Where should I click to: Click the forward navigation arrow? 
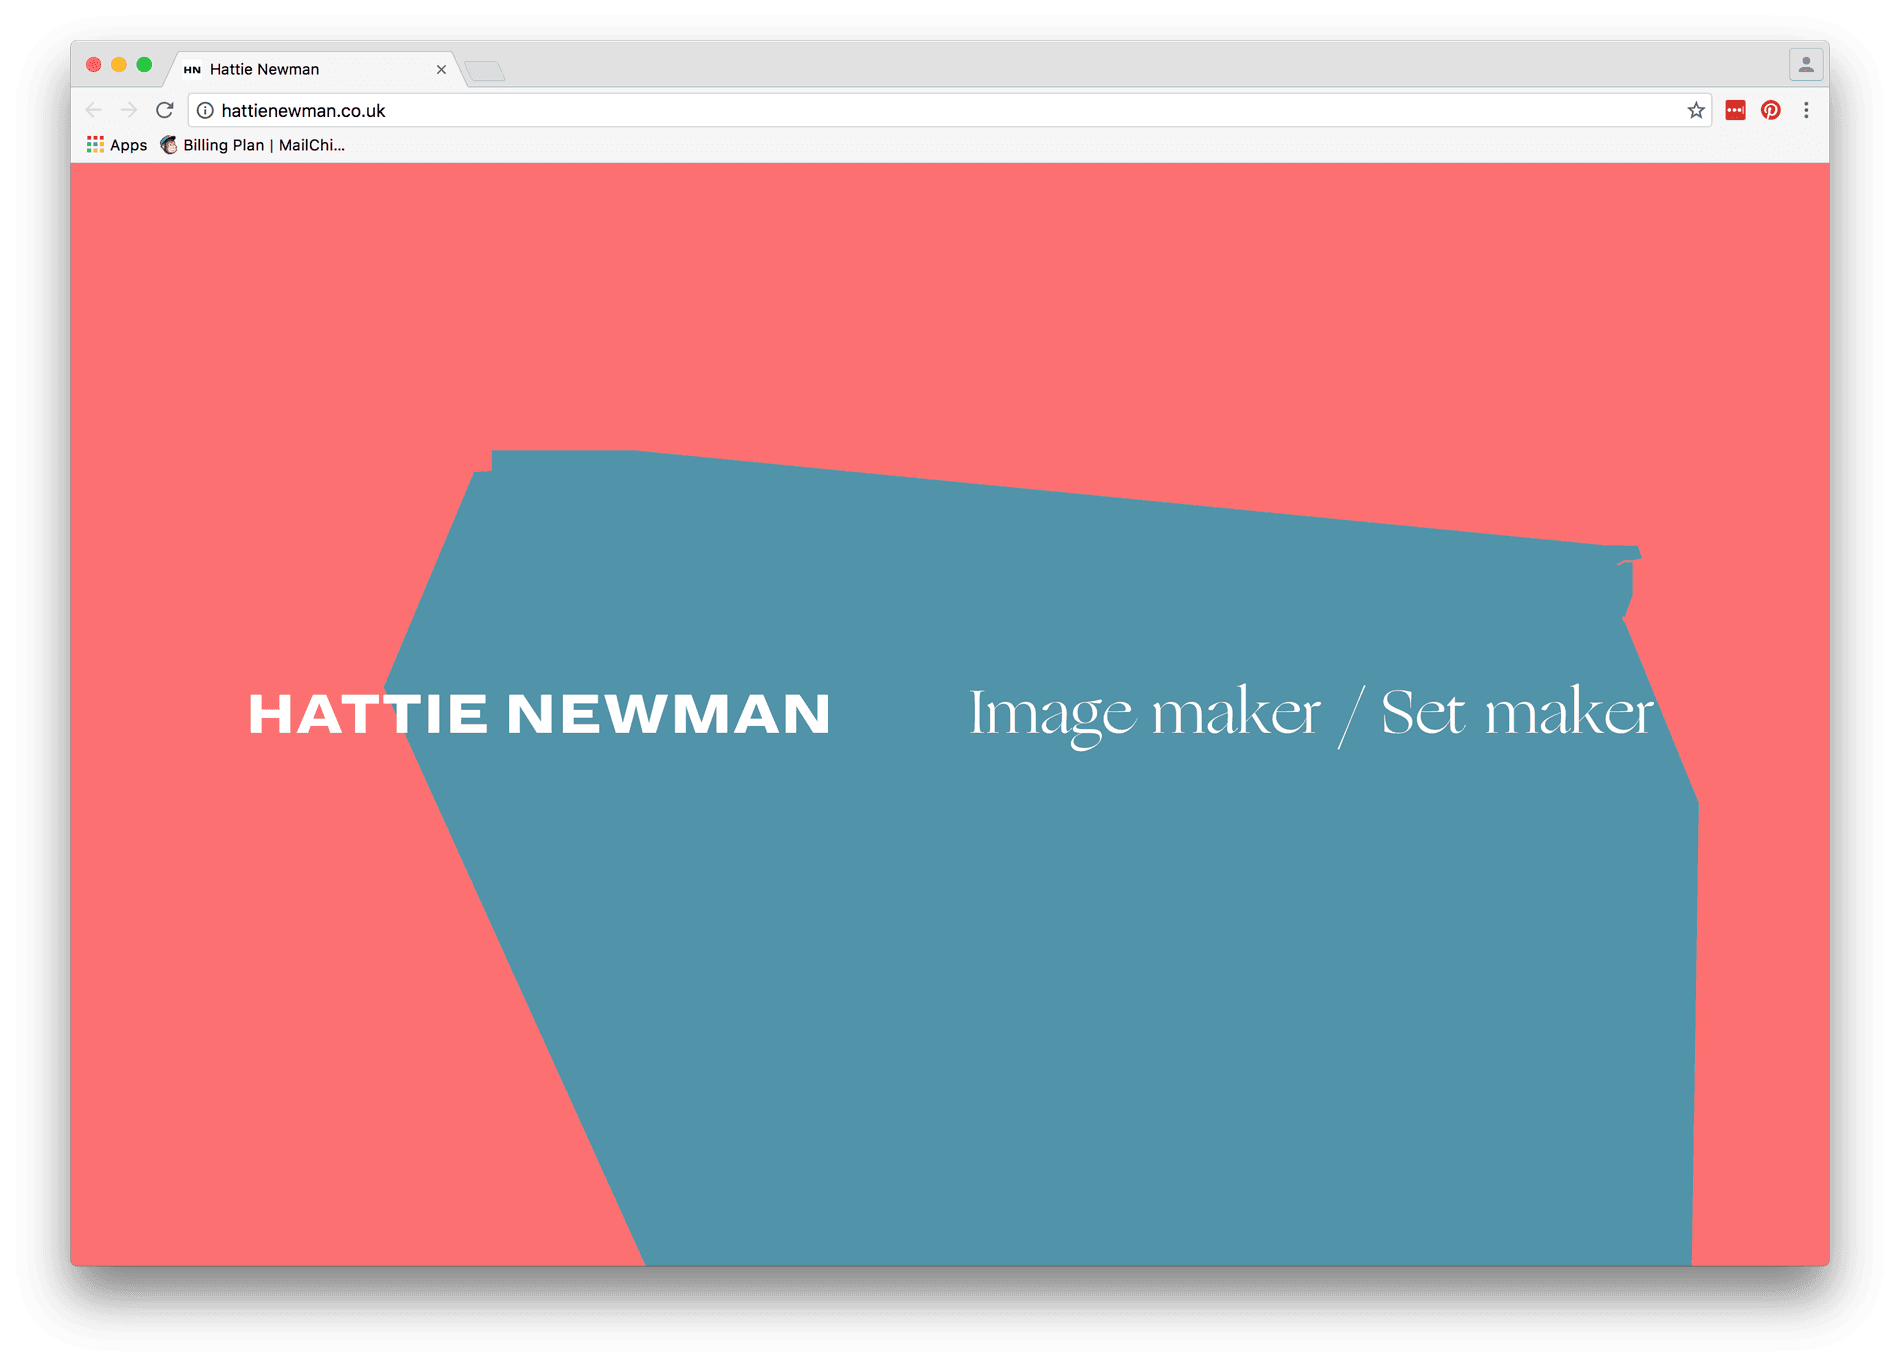(128, 110)
